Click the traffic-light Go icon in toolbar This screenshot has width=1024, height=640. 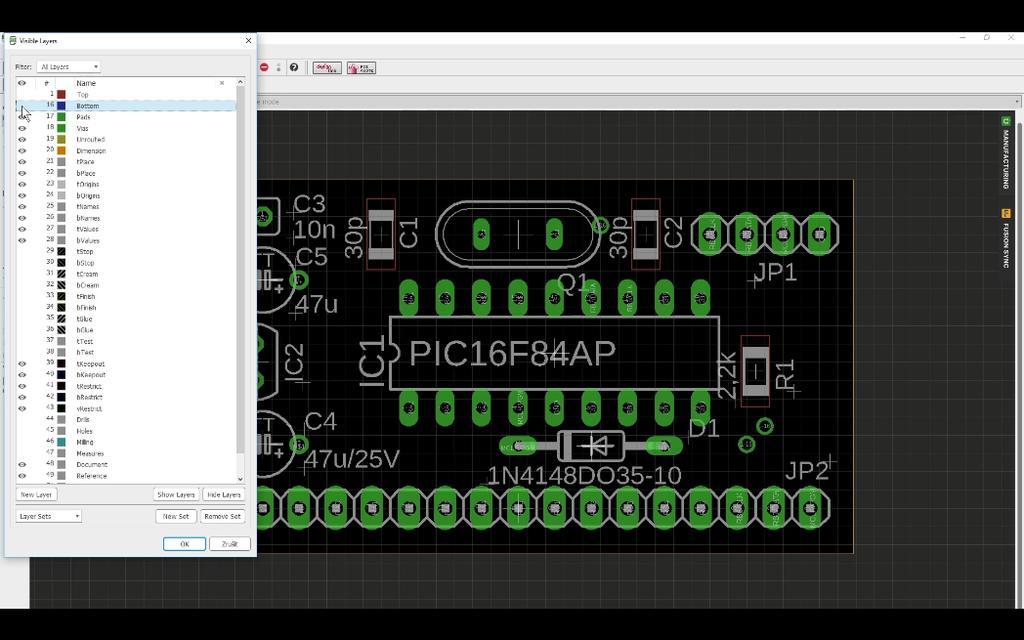(279, 67)
